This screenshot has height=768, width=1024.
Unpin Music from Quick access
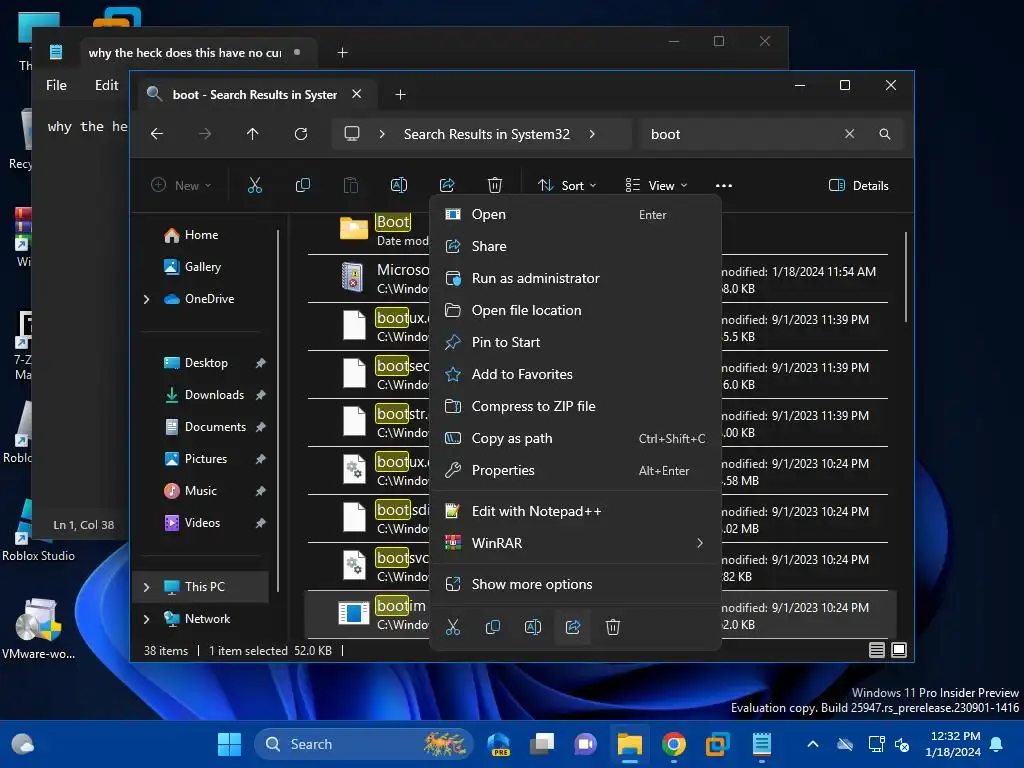pyautogui.click(x=261, y=491)
